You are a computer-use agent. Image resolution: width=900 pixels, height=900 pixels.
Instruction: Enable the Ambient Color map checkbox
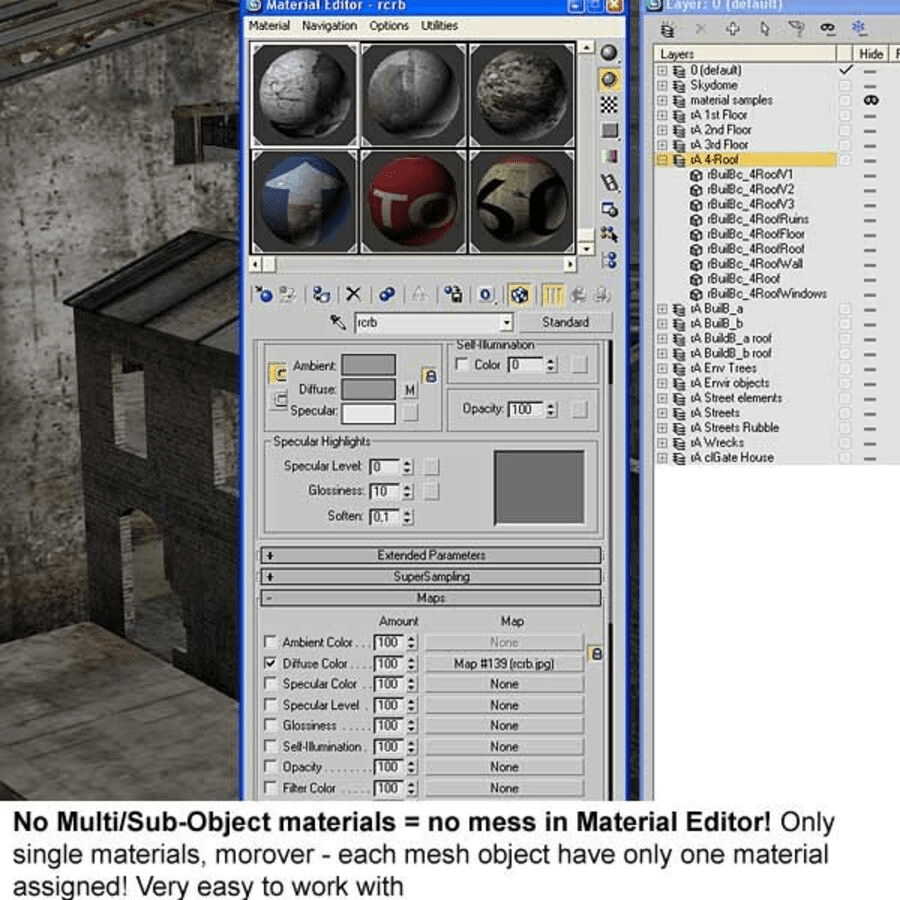(270, 642)
